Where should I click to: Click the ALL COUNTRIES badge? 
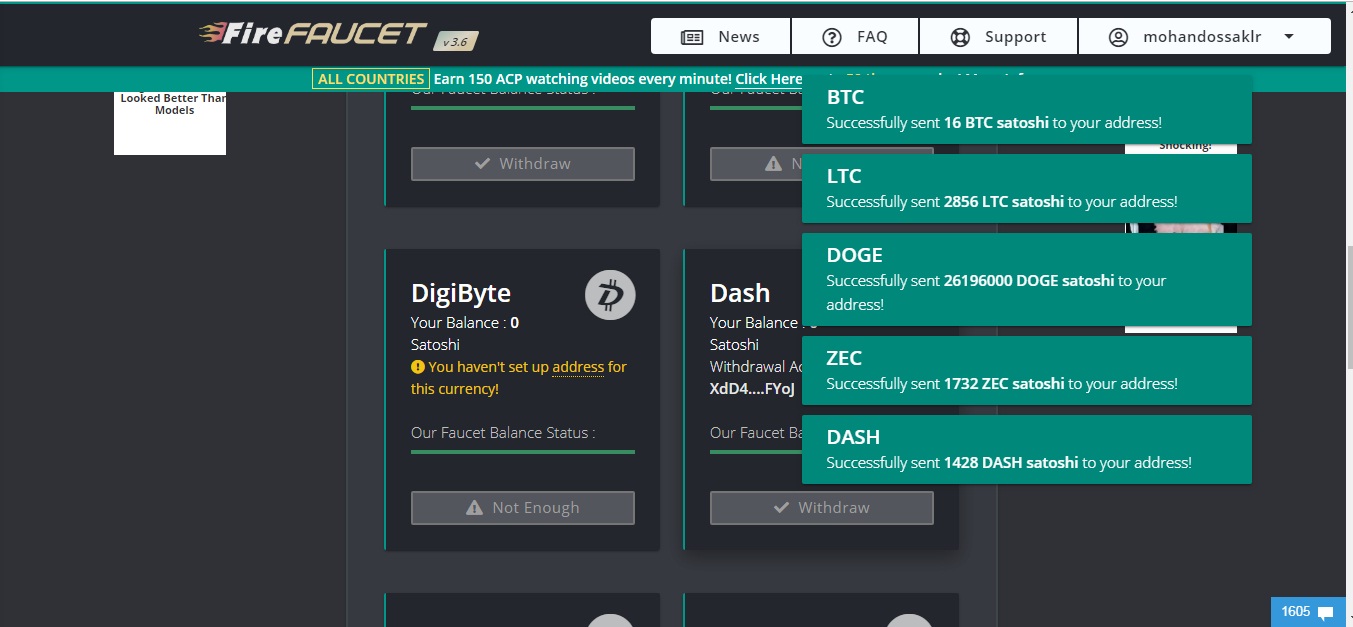(371, 79)
